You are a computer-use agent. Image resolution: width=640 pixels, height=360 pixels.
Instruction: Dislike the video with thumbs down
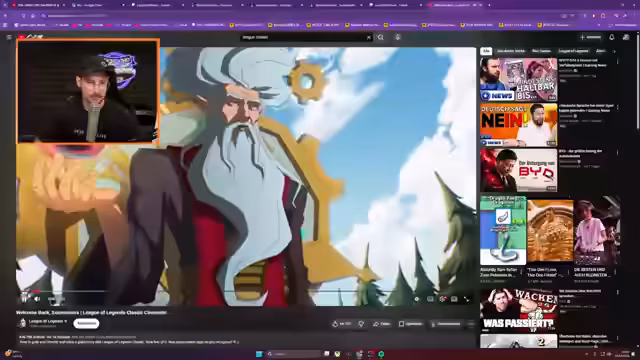[x=361, y=324]
